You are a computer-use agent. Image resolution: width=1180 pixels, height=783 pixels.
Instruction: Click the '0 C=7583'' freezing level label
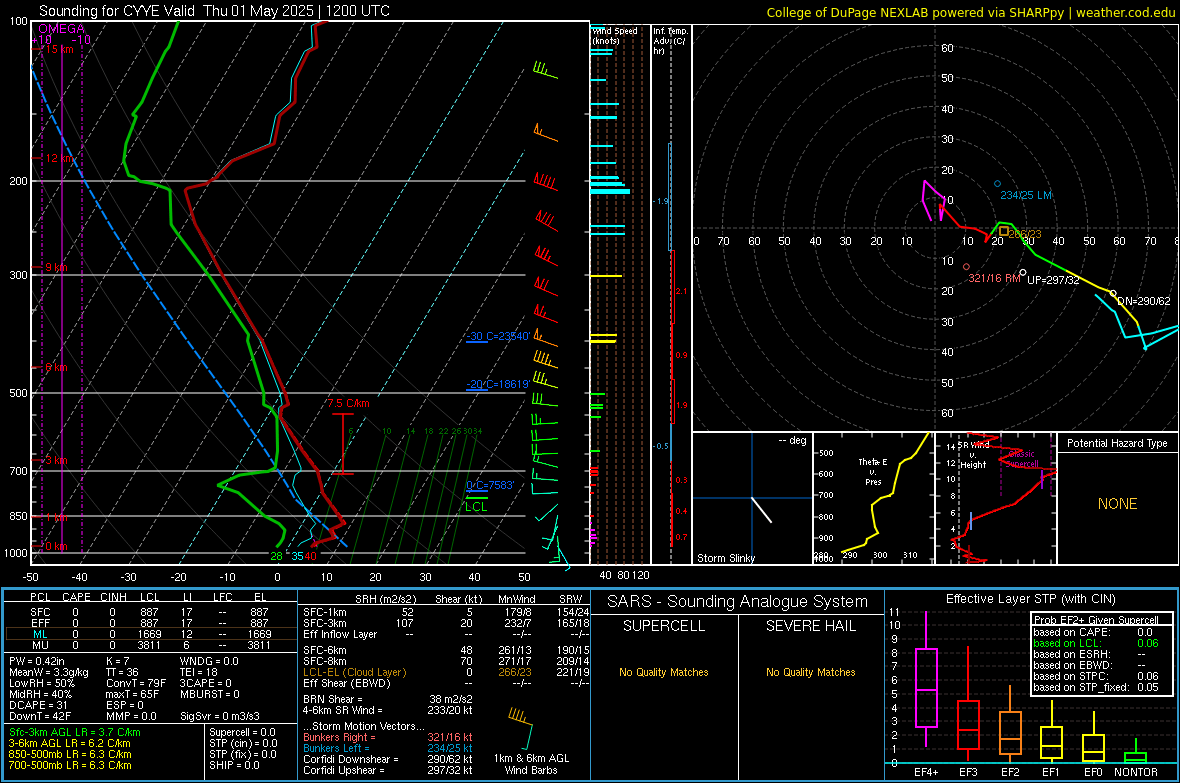490,486
